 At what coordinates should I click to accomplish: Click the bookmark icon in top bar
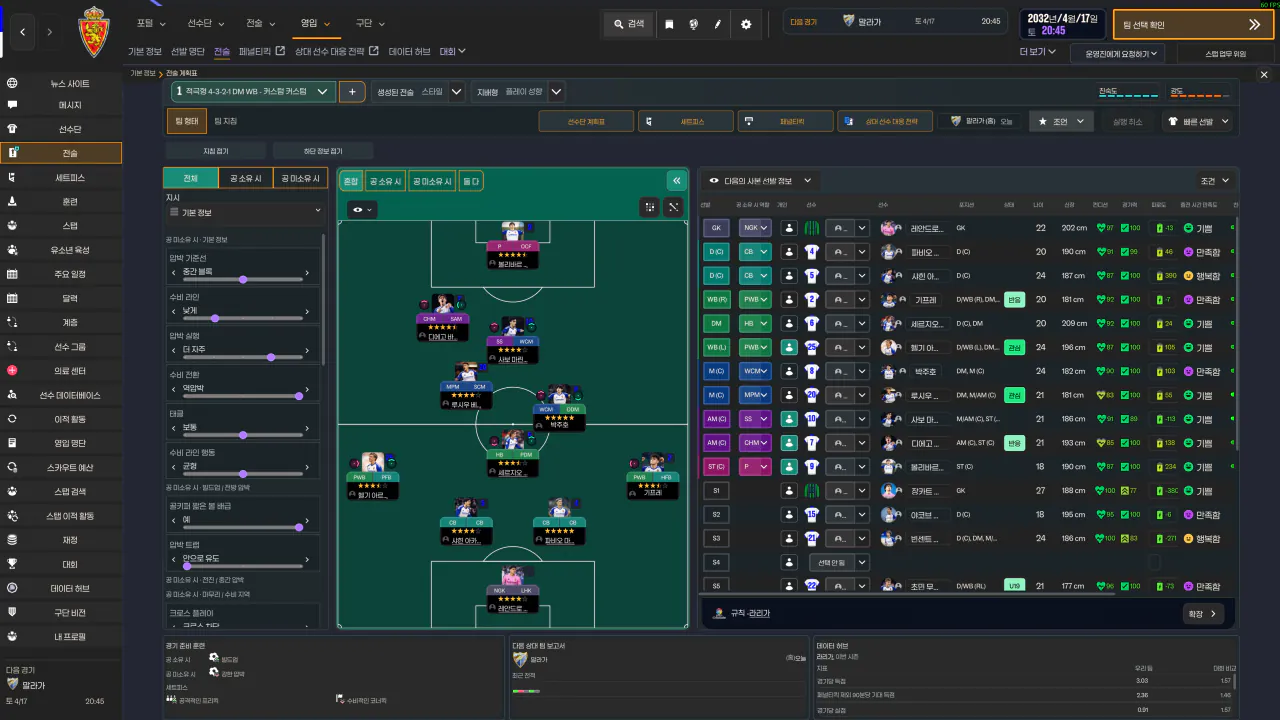coord(669,24)
